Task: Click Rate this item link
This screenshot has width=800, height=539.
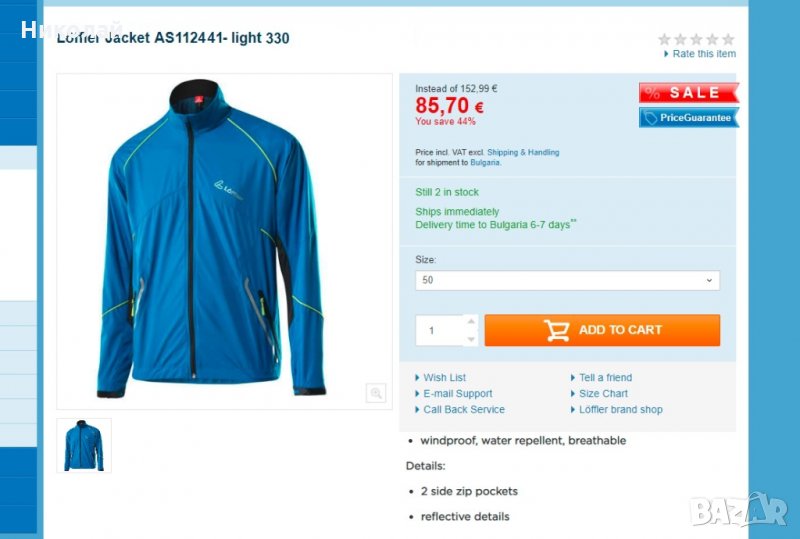Action: coord(704,54)
